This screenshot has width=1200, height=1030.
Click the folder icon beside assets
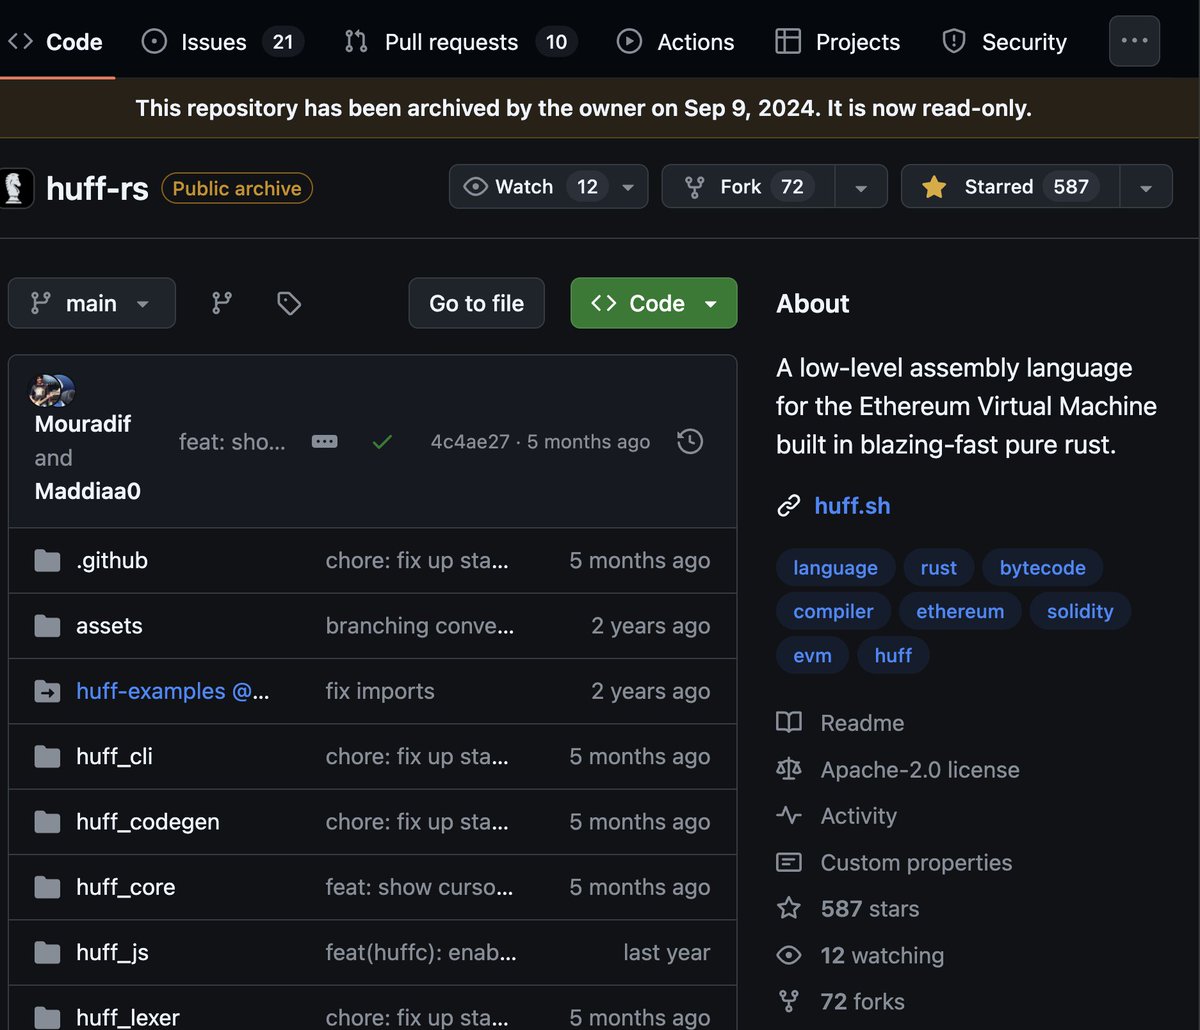coord(47,626)
